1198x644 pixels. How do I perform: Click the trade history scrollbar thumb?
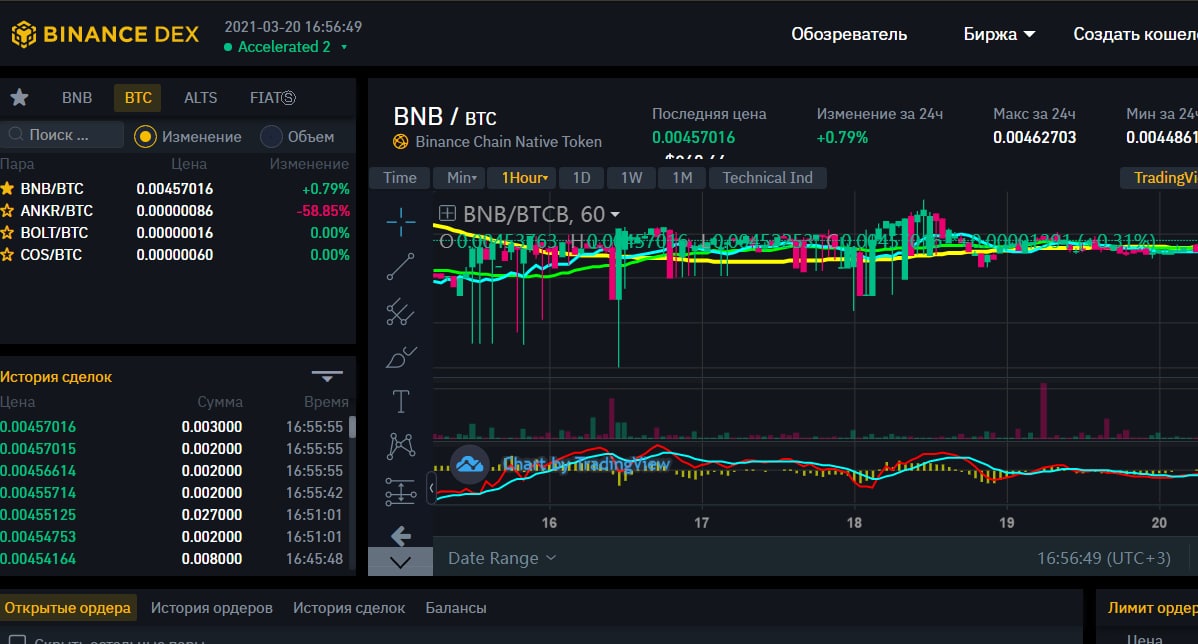(x=352, y=426)
